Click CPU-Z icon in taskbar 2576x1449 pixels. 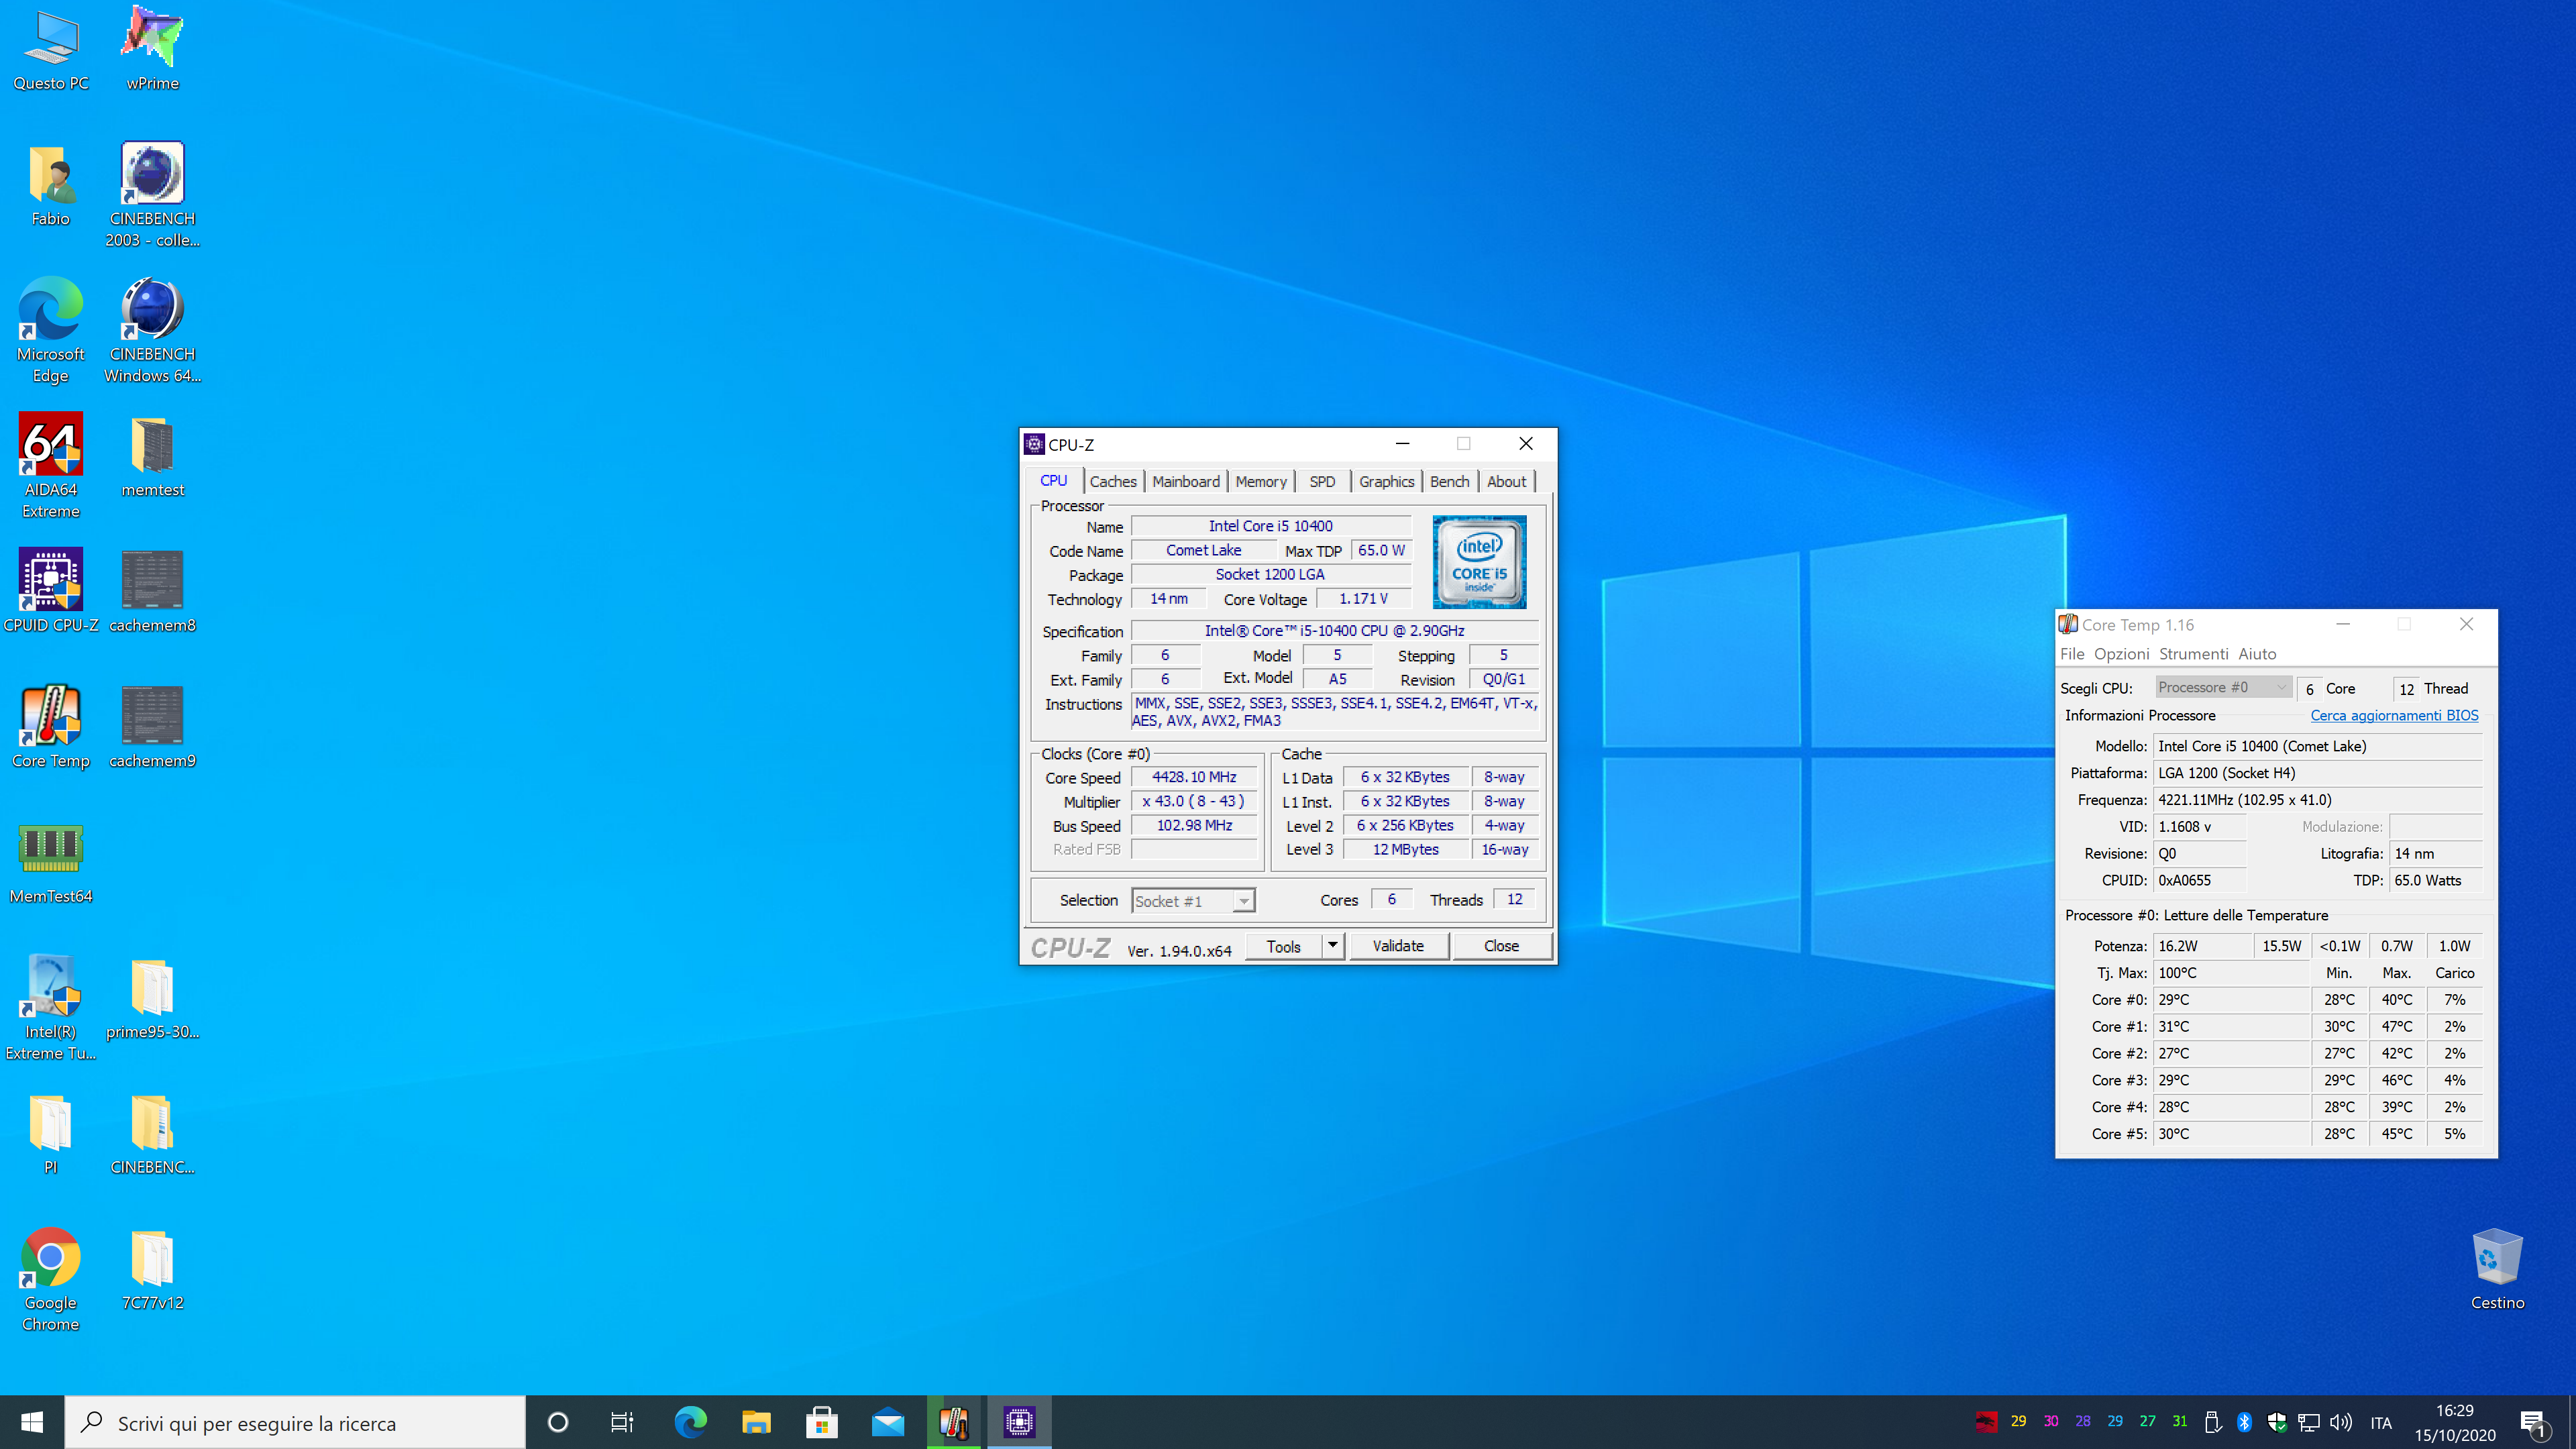click(1019, 1422)
